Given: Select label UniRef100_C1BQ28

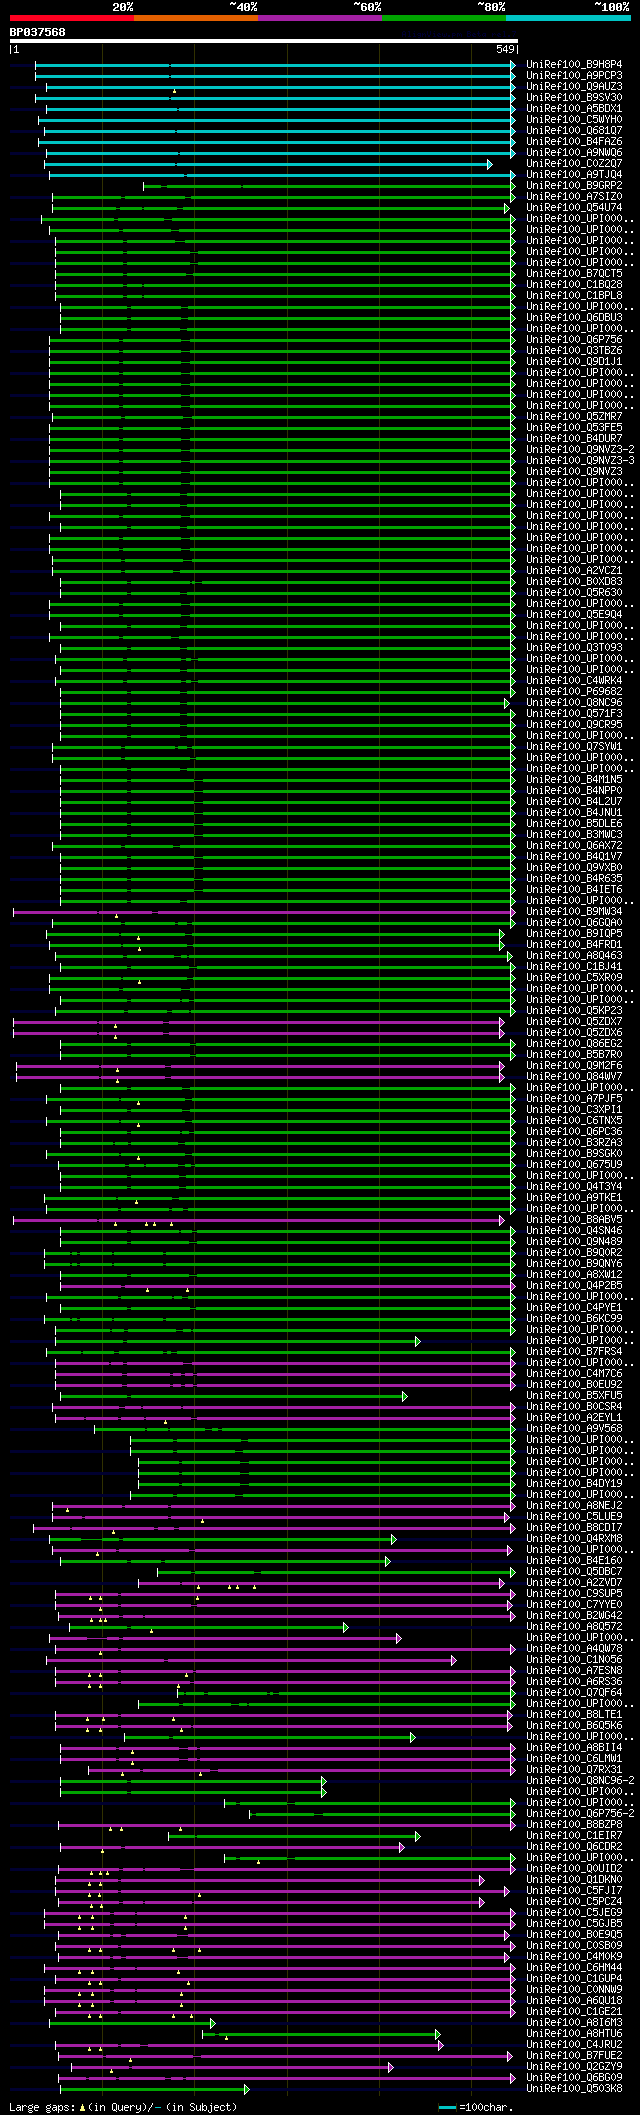Looking at the screenshot, I should [x=574, y=285].
